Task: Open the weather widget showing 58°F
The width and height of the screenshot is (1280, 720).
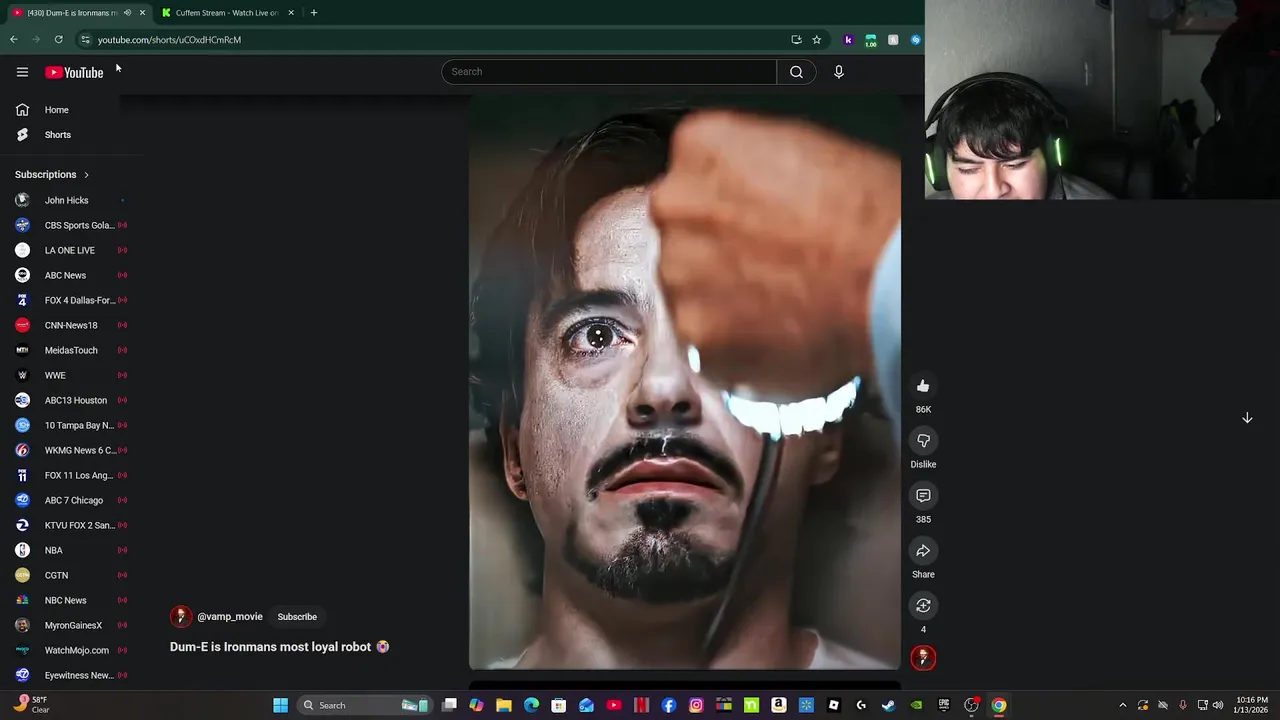Action: (x=30, y=705)
